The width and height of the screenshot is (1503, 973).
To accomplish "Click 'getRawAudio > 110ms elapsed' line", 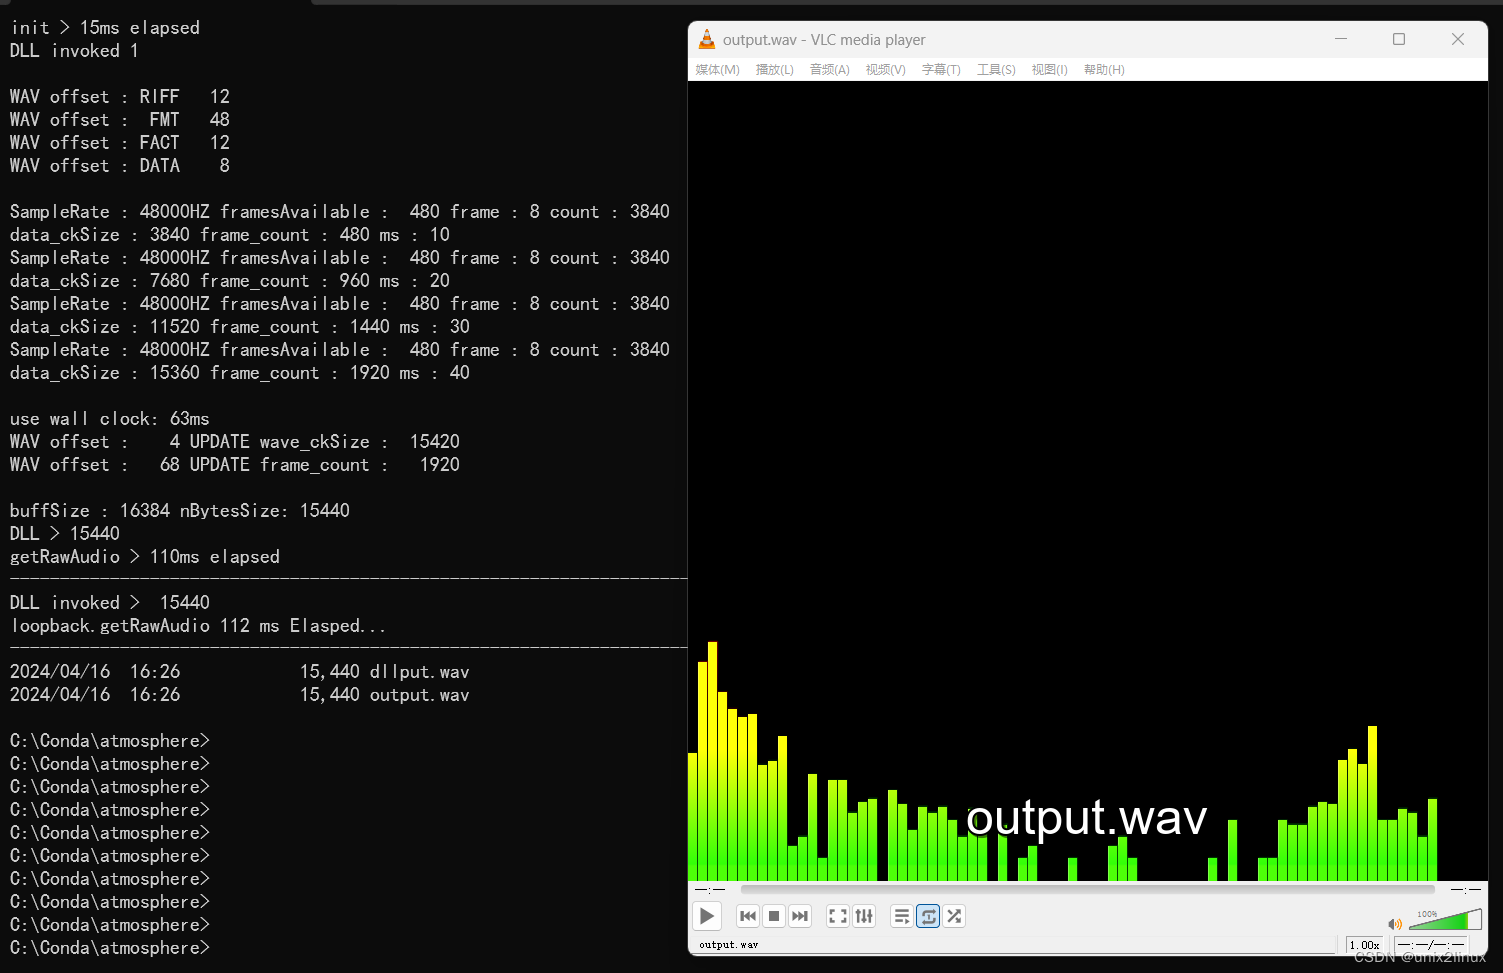I will coord(145,556).
